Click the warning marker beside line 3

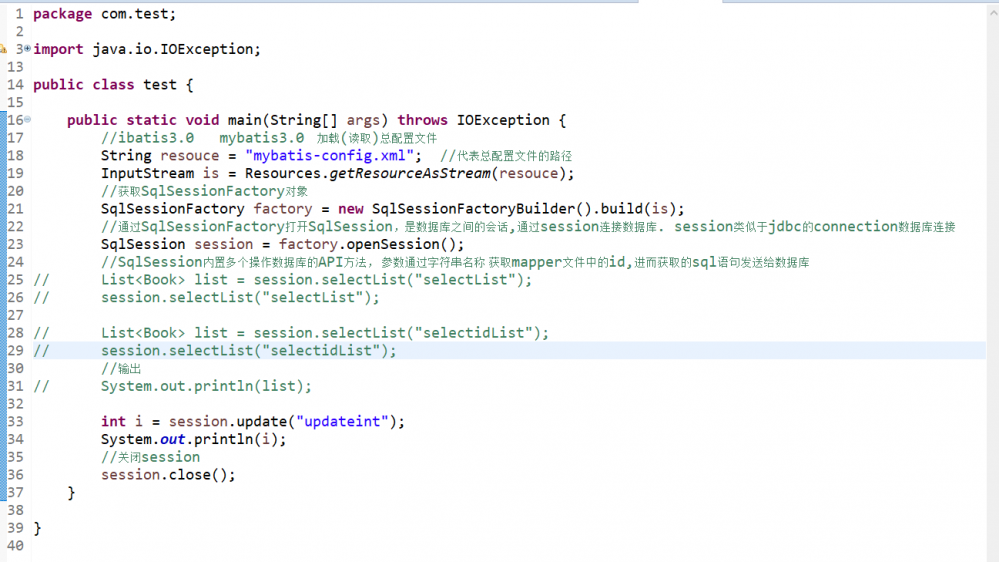point(3,49)
